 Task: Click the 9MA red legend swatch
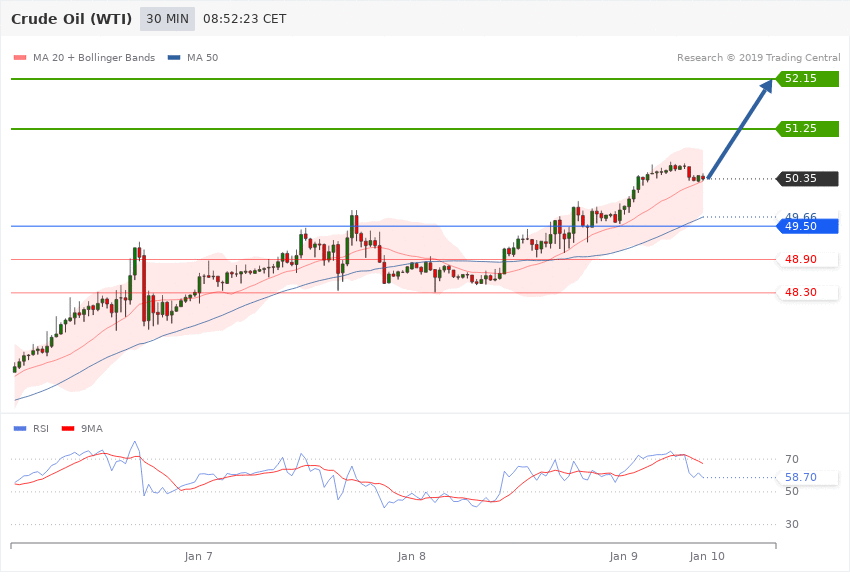click(x=68, y=429)
